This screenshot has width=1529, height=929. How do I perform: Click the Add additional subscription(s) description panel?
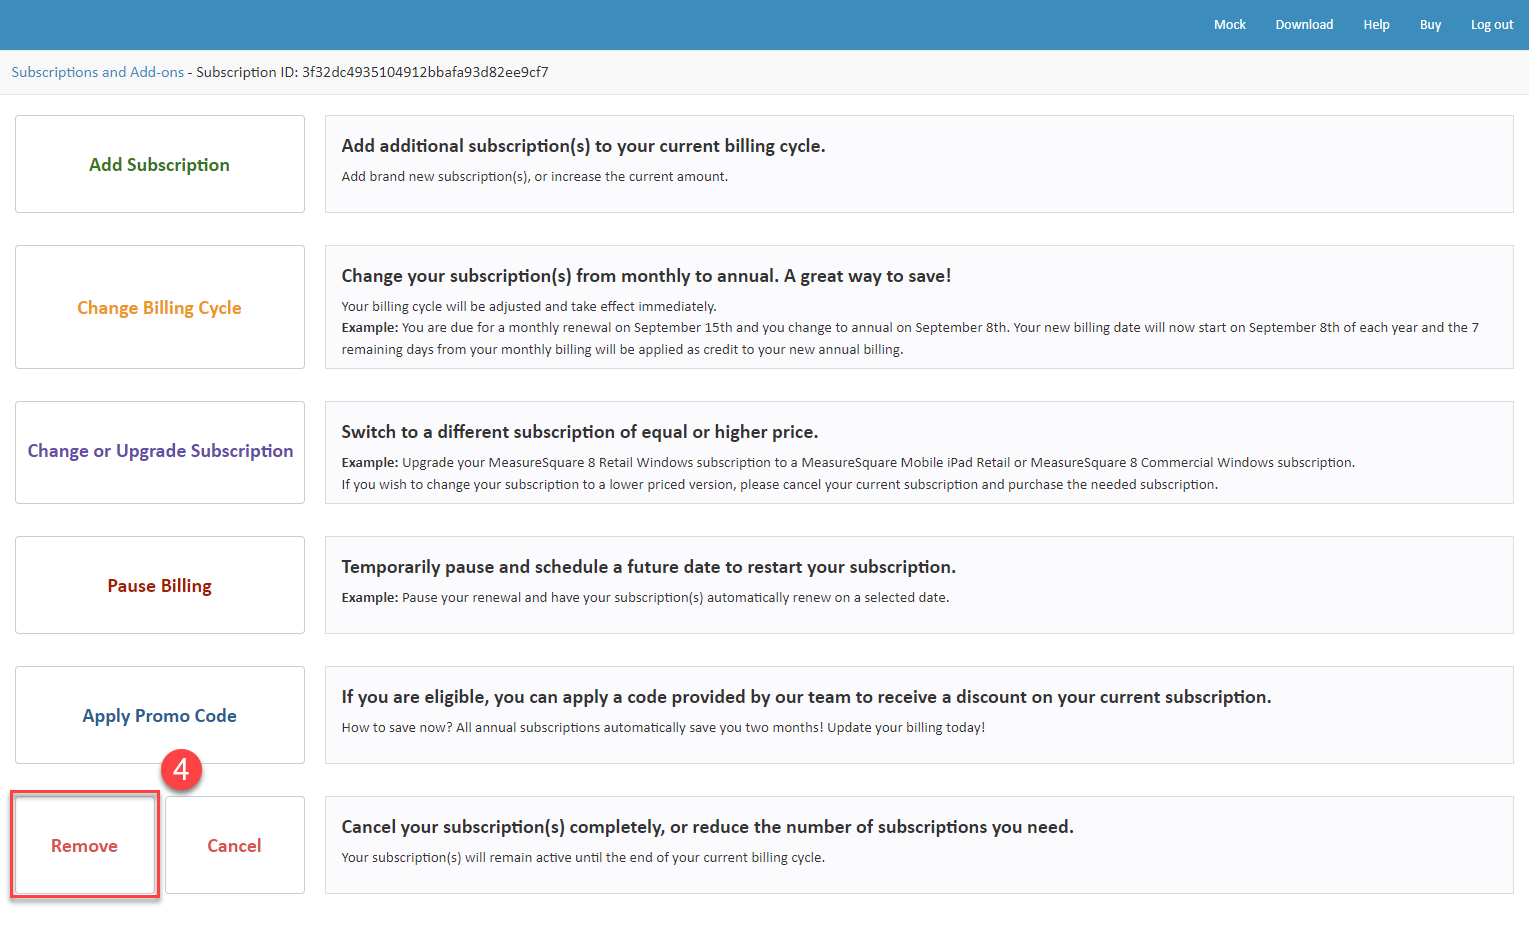pos(919,164)
